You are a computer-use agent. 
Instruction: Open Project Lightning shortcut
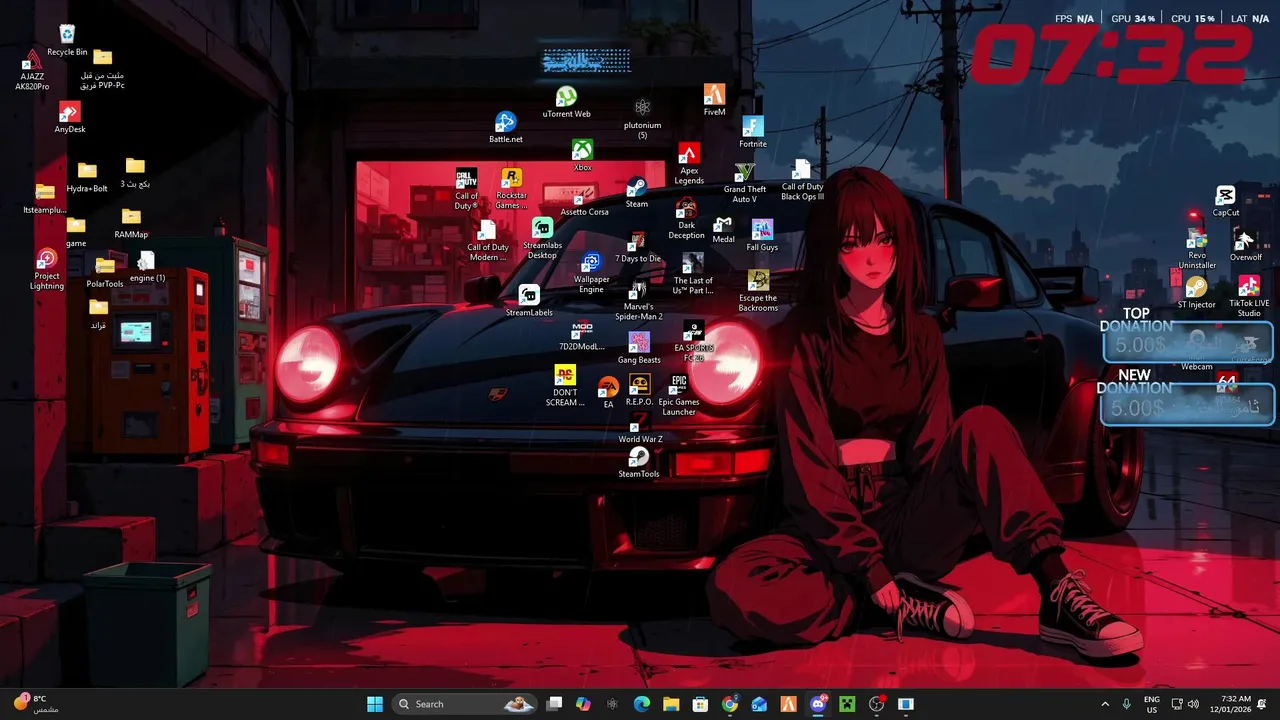pos(46,269)
